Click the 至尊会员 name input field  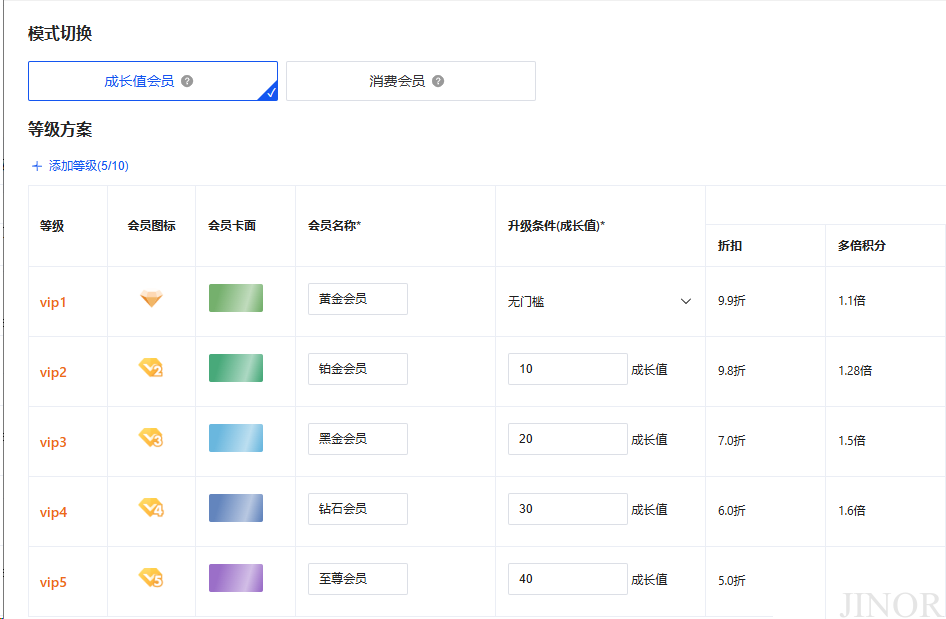click(x=358, y=579)
